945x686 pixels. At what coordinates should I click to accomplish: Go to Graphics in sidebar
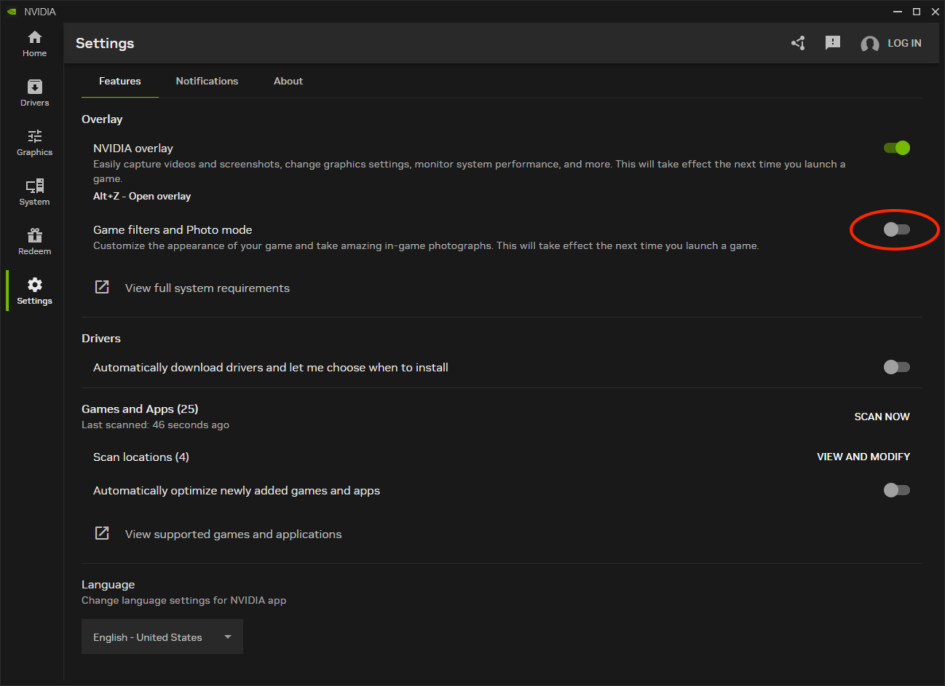(x=34, y=143)
